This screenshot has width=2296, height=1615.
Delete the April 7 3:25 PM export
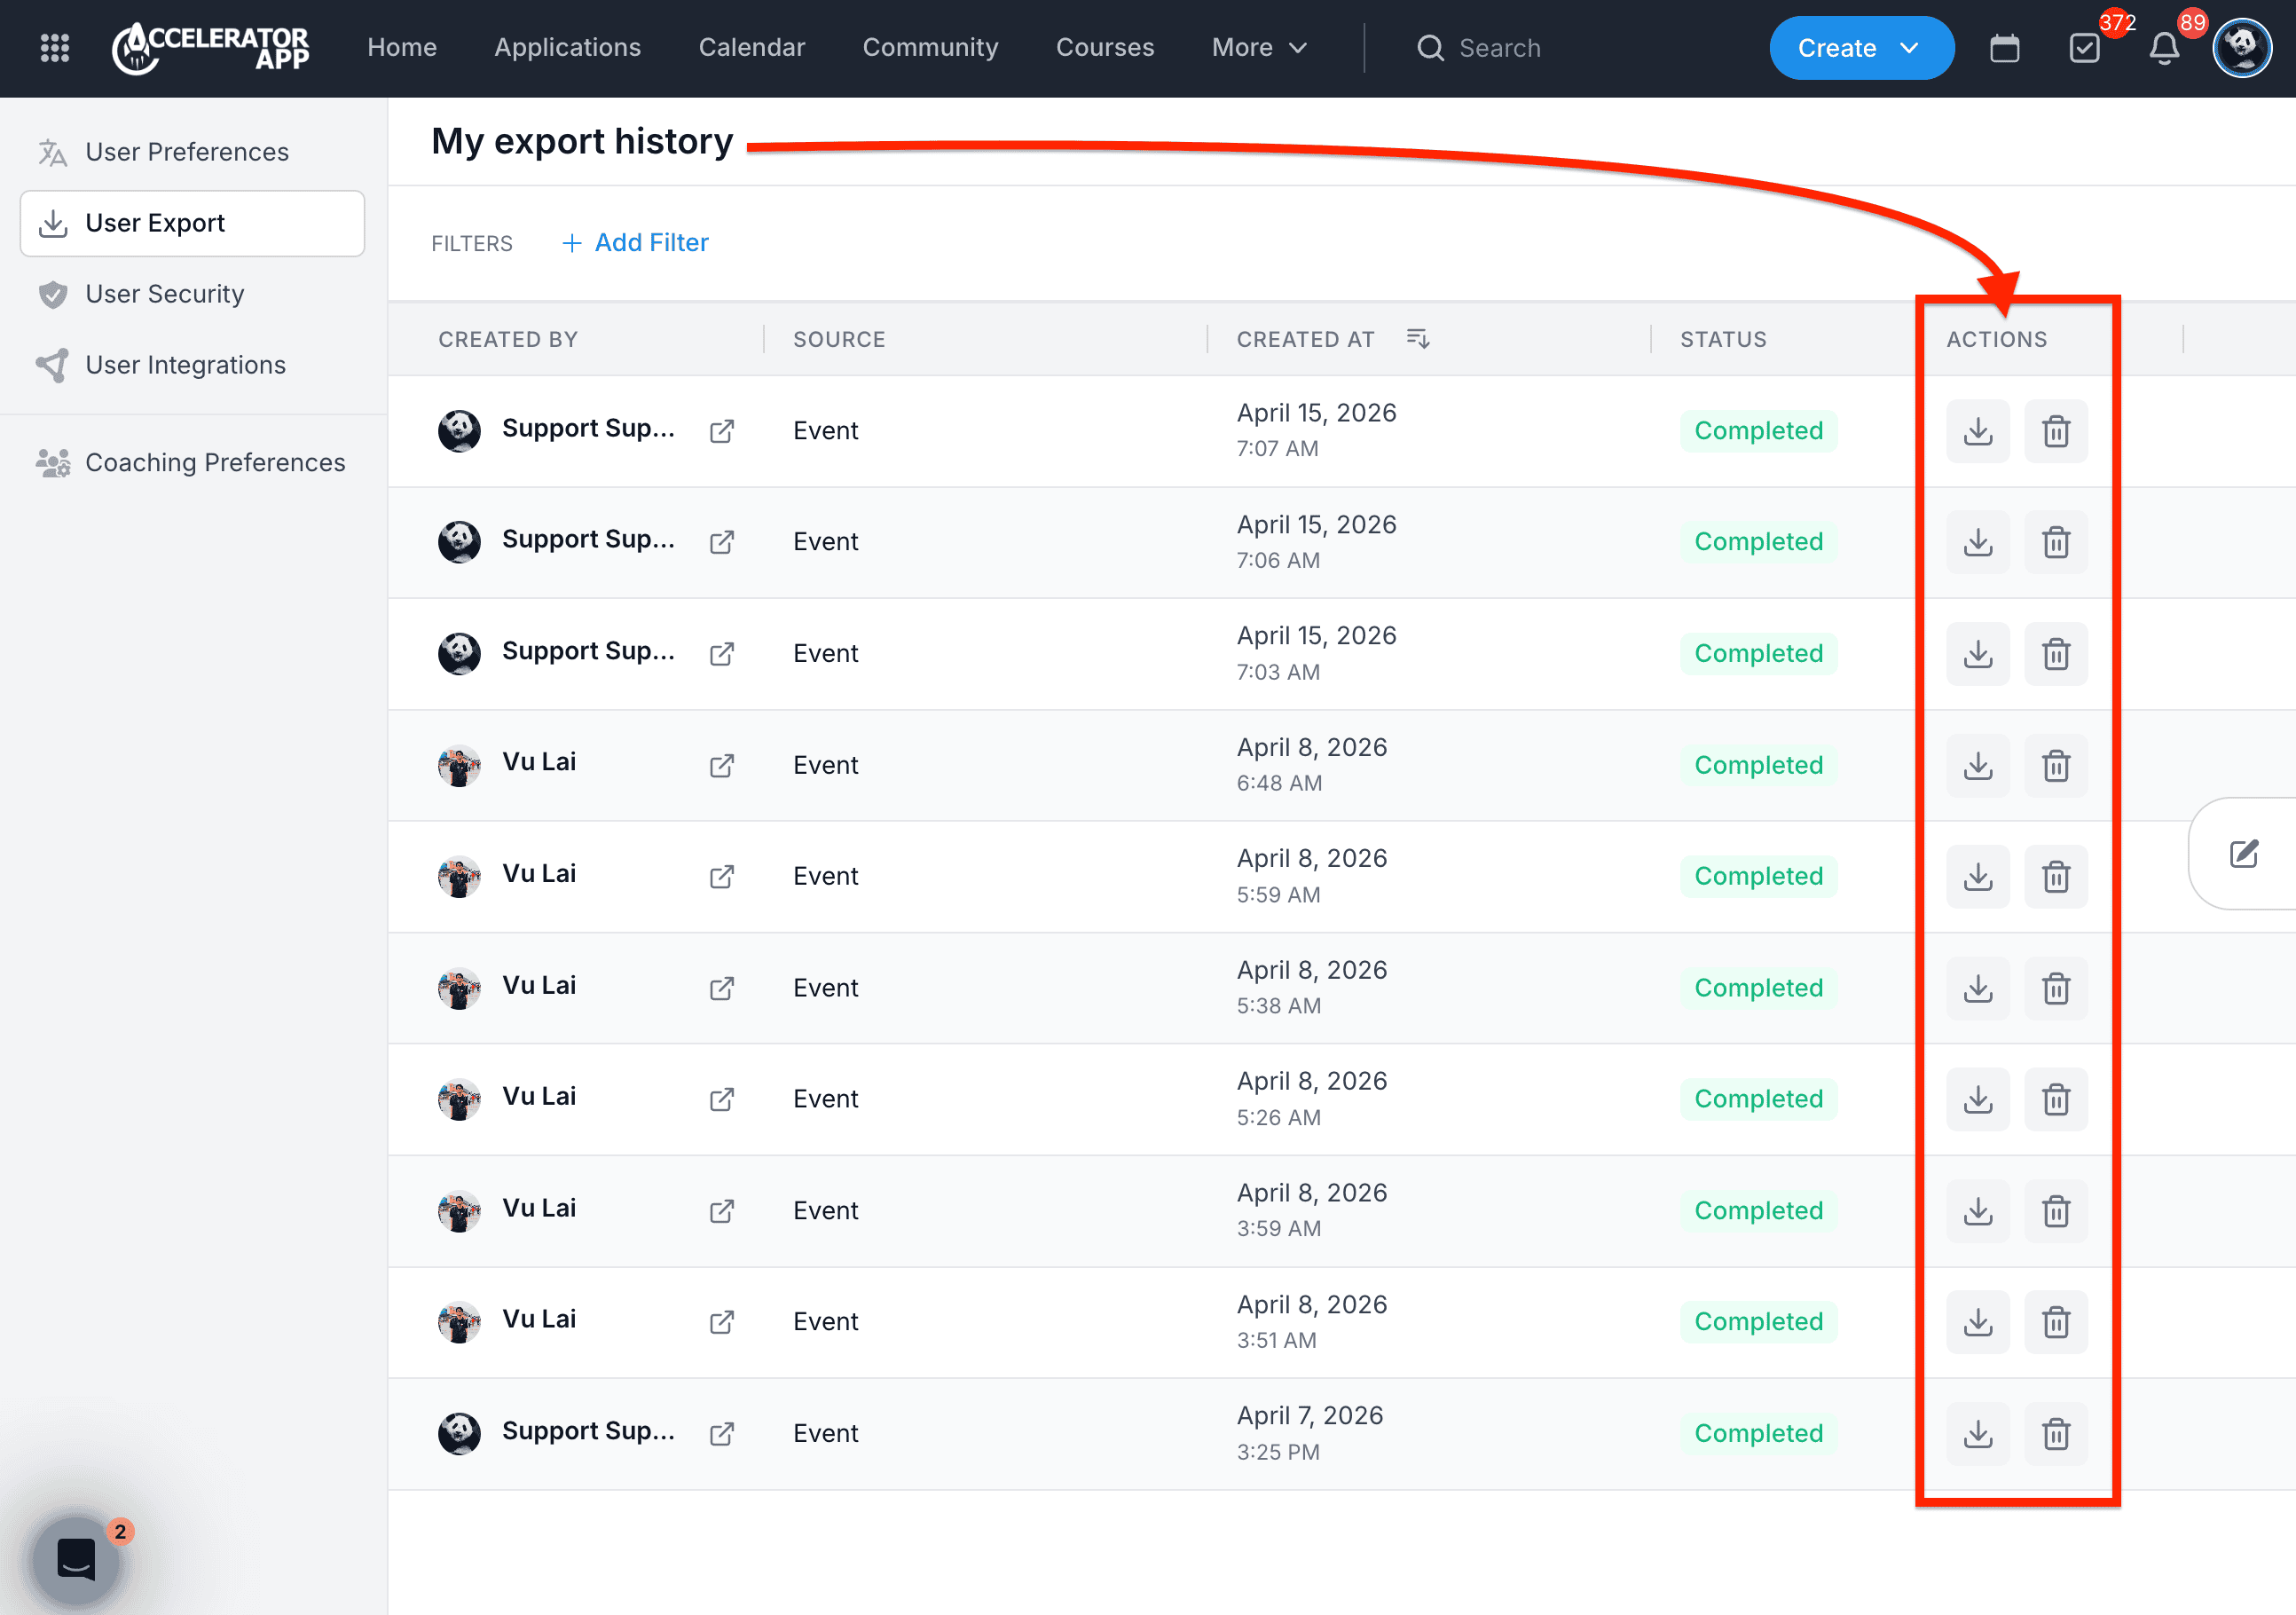tap(2055, 1433)
